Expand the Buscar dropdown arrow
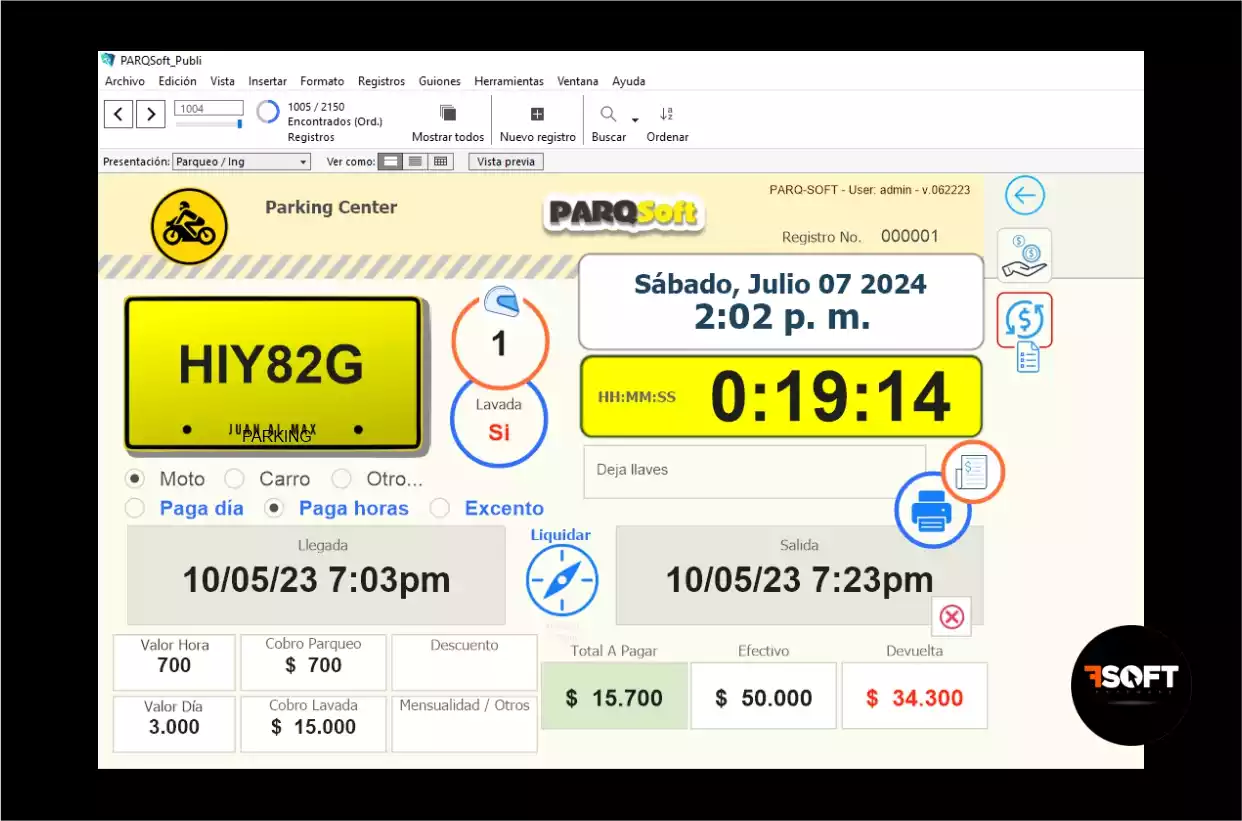This screenshot has width=1242, height=821. point(635,120)
